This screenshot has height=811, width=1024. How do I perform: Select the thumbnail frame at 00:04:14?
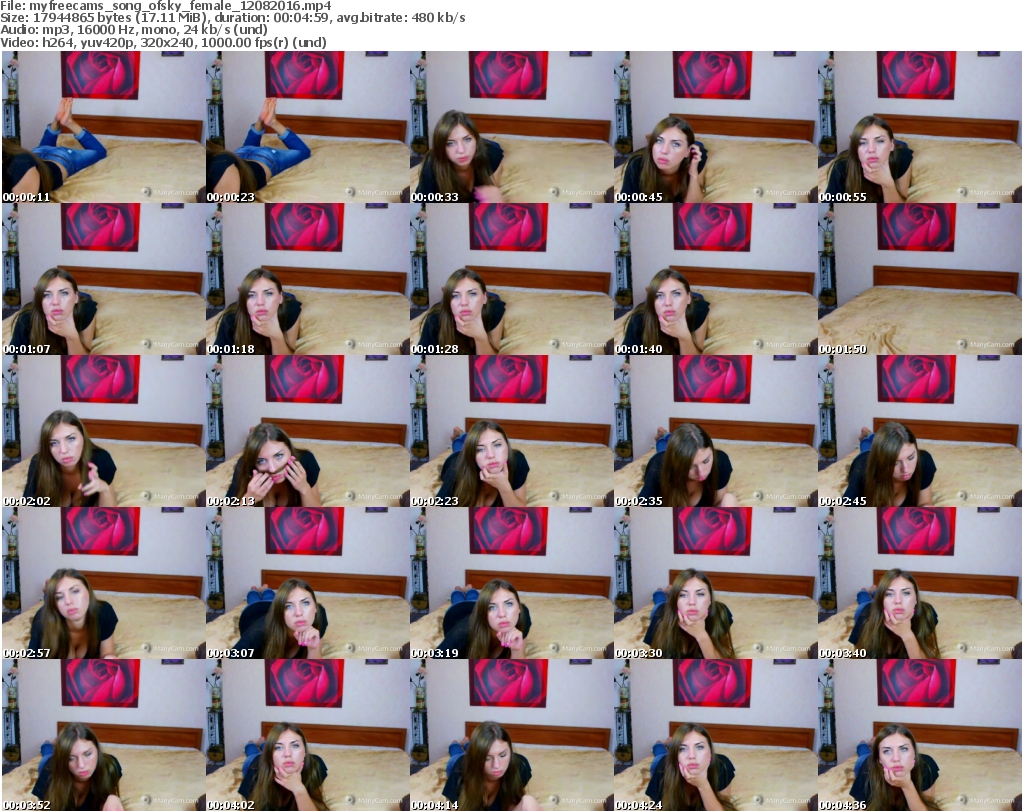pos(511,735)
